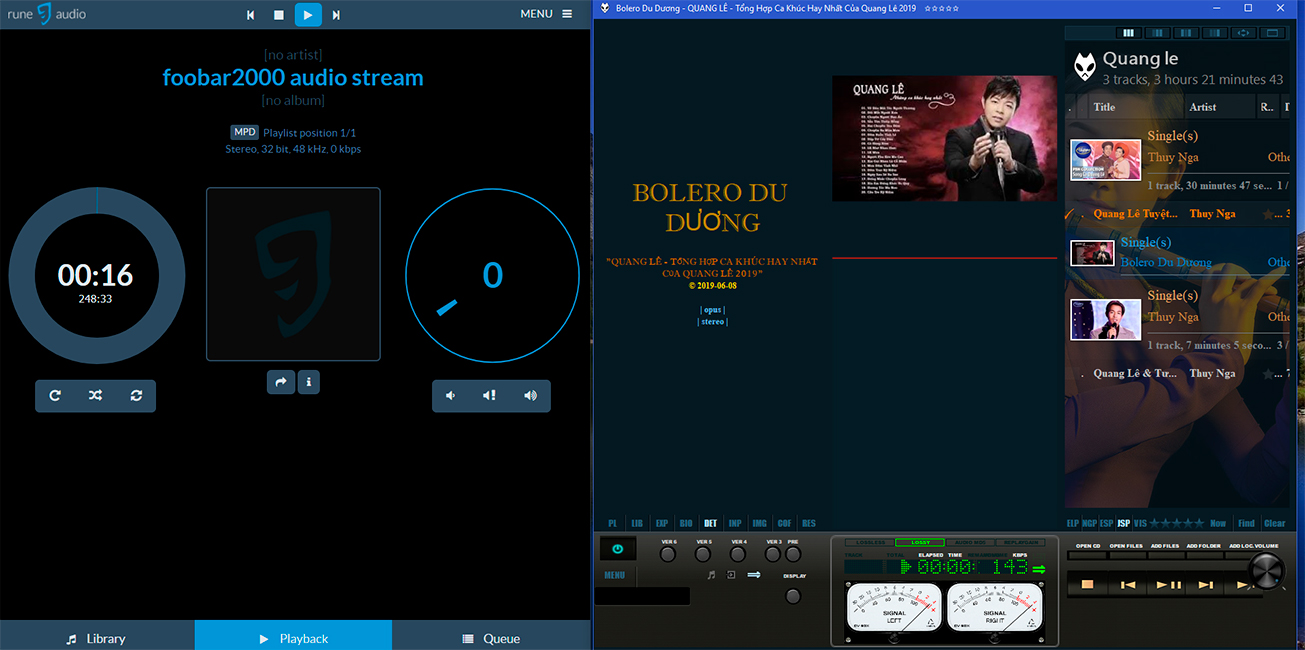Click the Next track button on foobar2000 transport
The height and width of the screenshot is (650, 1305).
(x=1206, y=584)
